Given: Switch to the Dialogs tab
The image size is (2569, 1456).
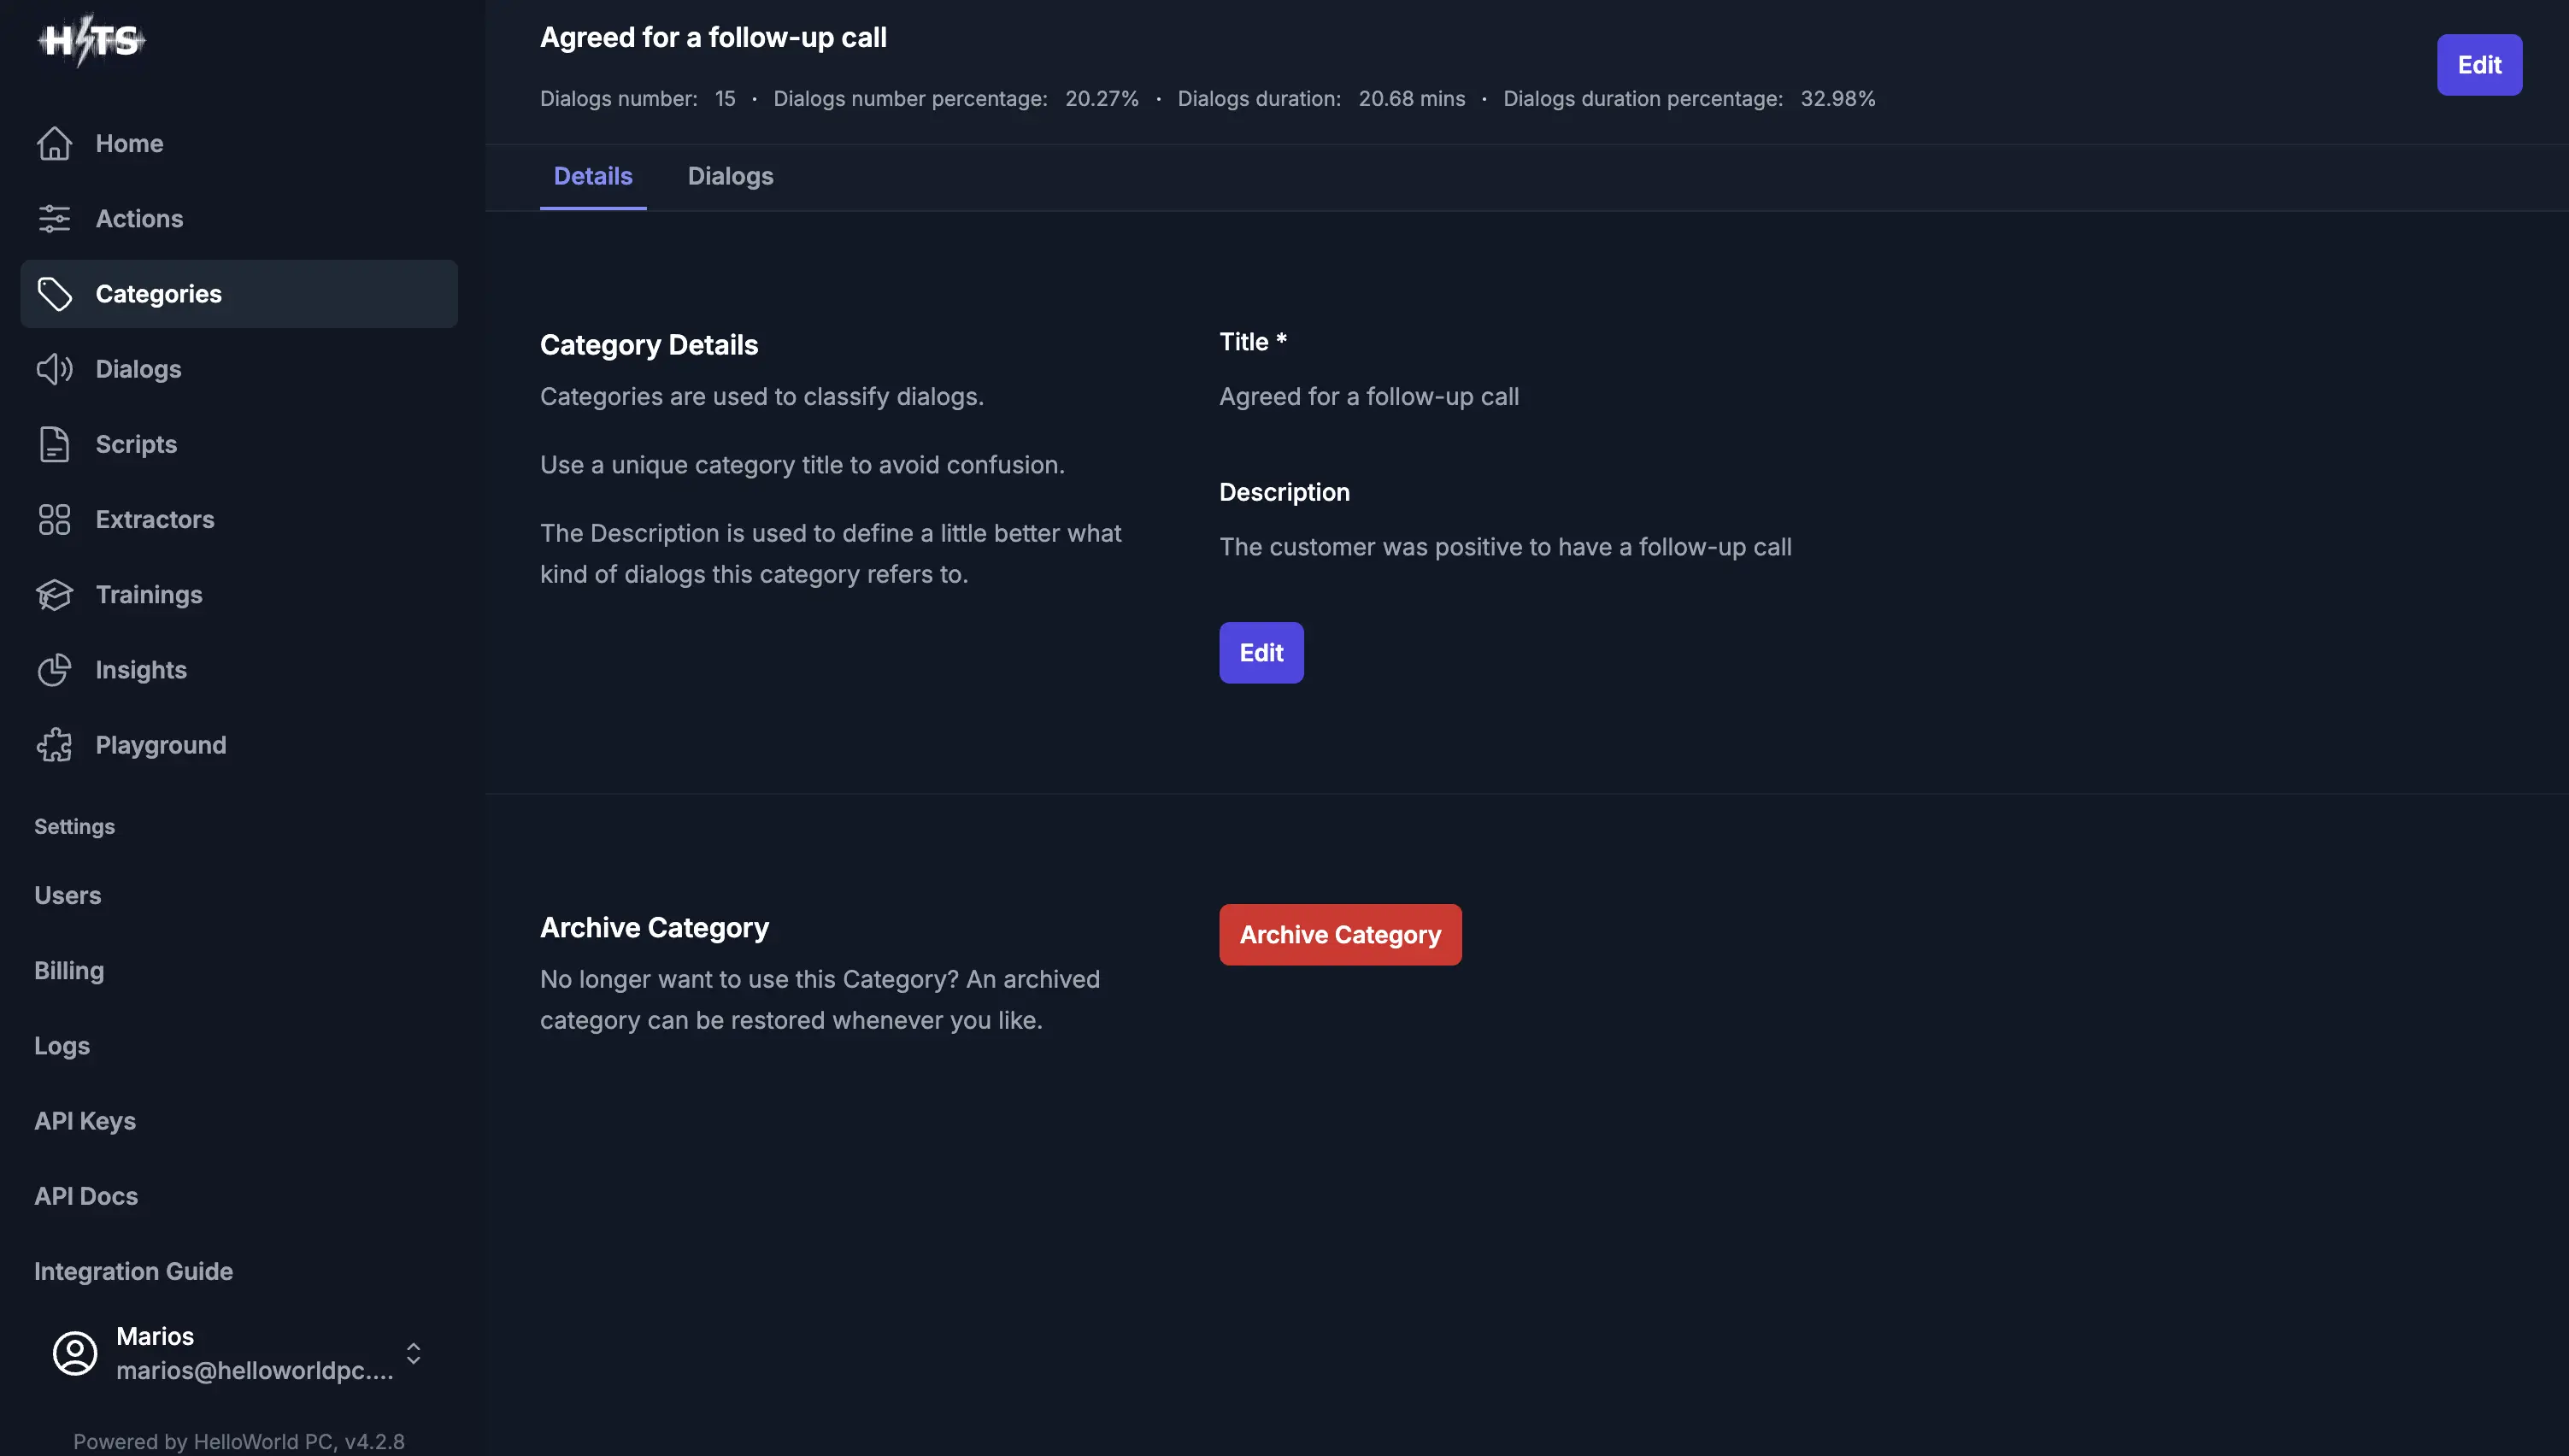Looking at the screenshot, I should pos(730,177).
